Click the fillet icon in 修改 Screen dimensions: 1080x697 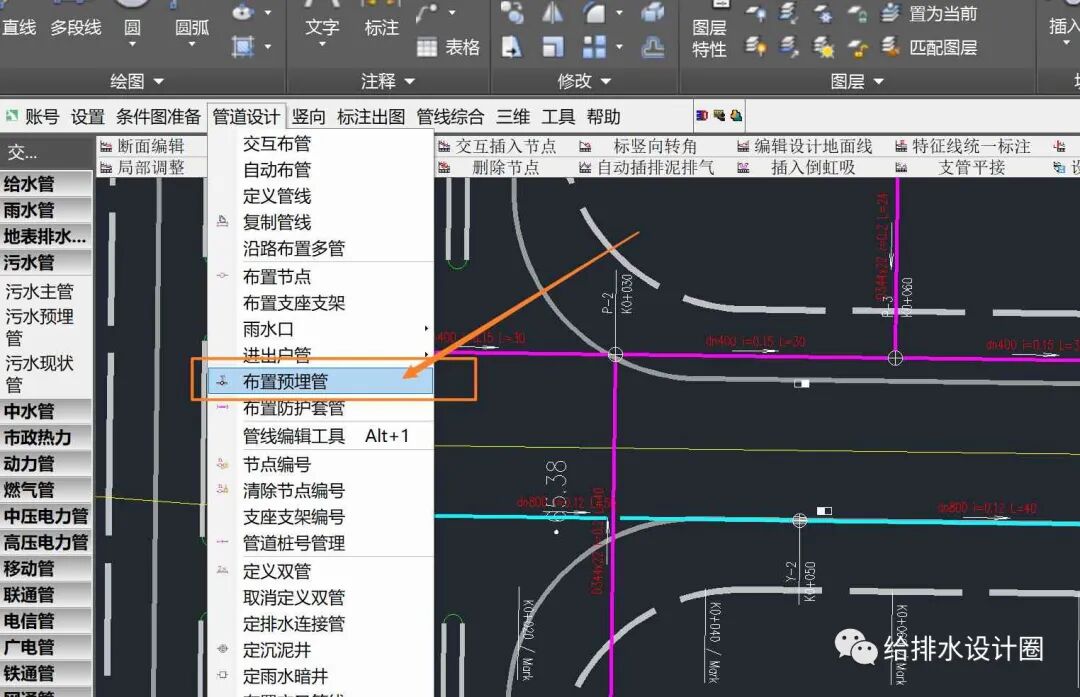coord(593,12)
